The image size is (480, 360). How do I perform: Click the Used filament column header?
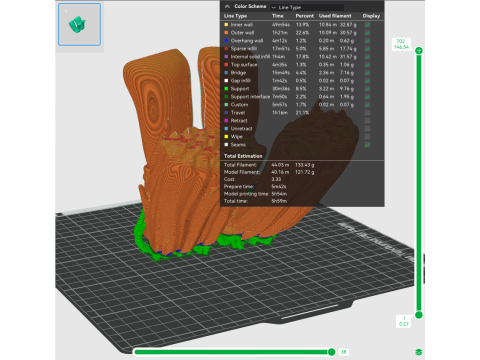[x=335, y=16]
